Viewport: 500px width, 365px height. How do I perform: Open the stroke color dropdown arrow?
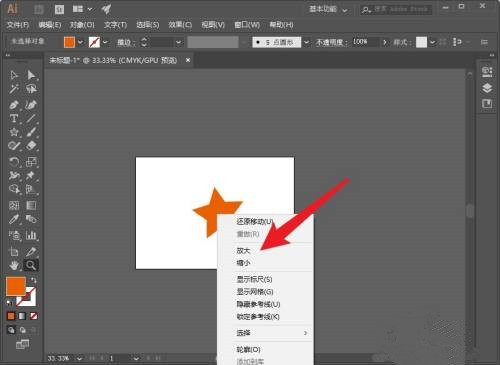105,42
